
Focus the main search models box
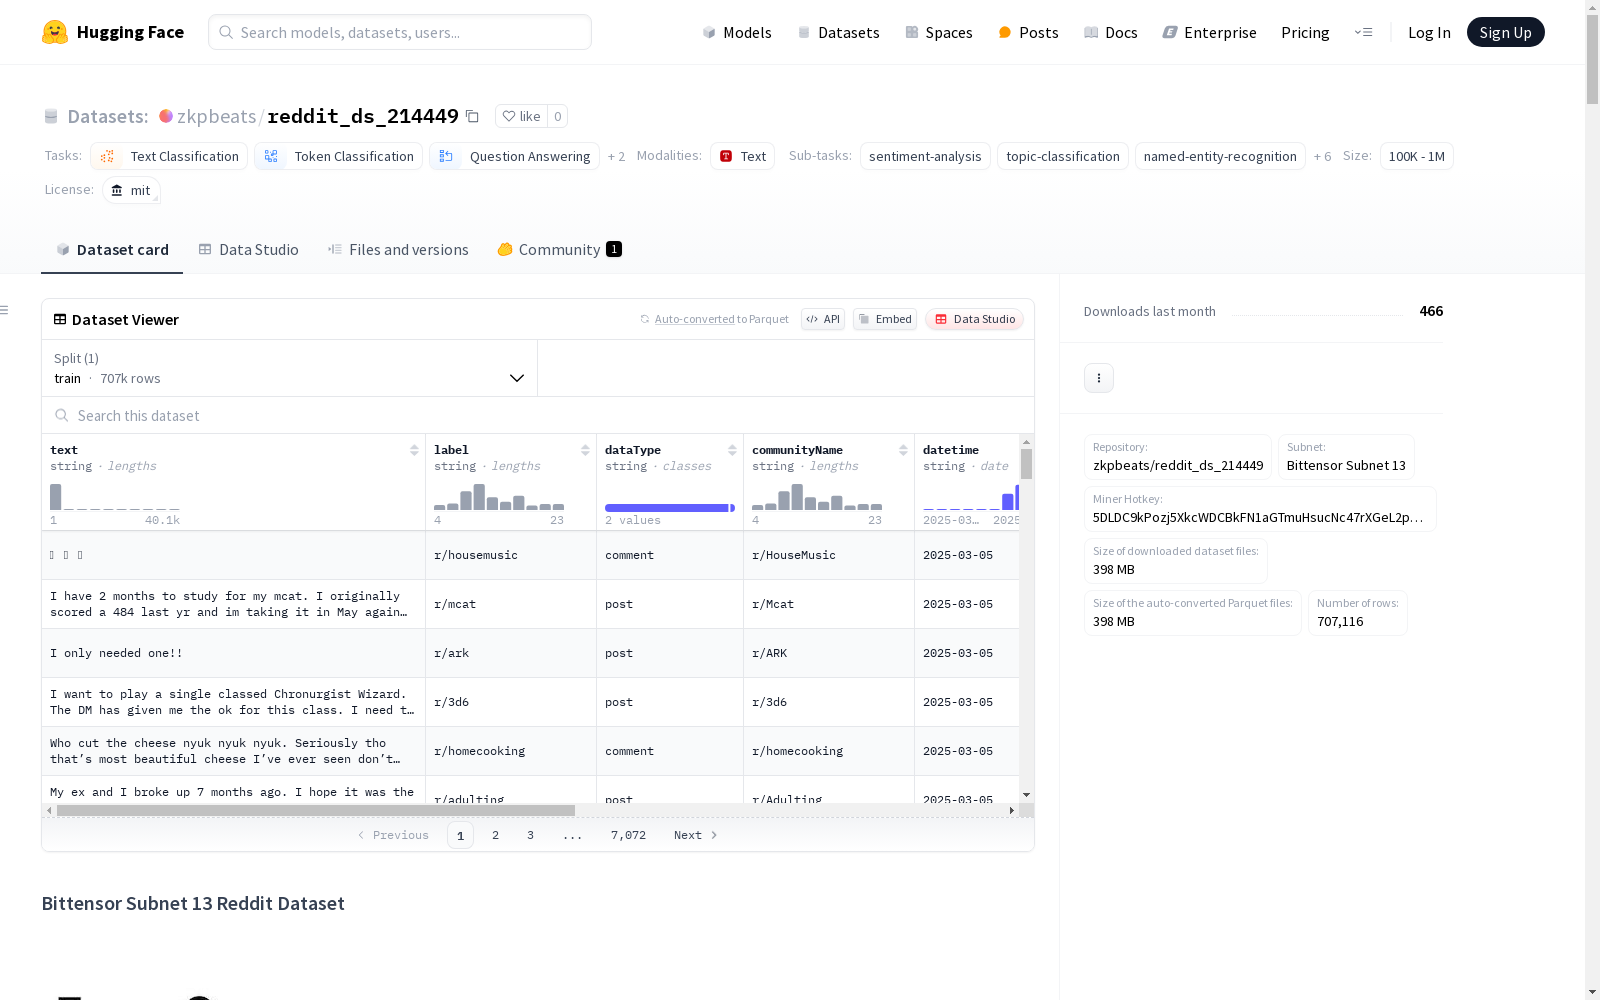point(400,32)
